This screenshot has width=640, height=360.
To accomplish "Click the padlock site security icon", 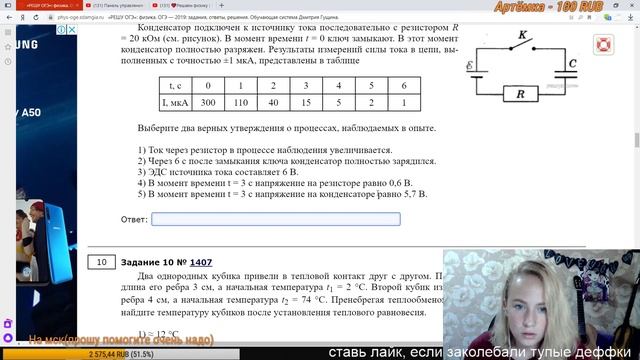I will [x=51, y=18].
